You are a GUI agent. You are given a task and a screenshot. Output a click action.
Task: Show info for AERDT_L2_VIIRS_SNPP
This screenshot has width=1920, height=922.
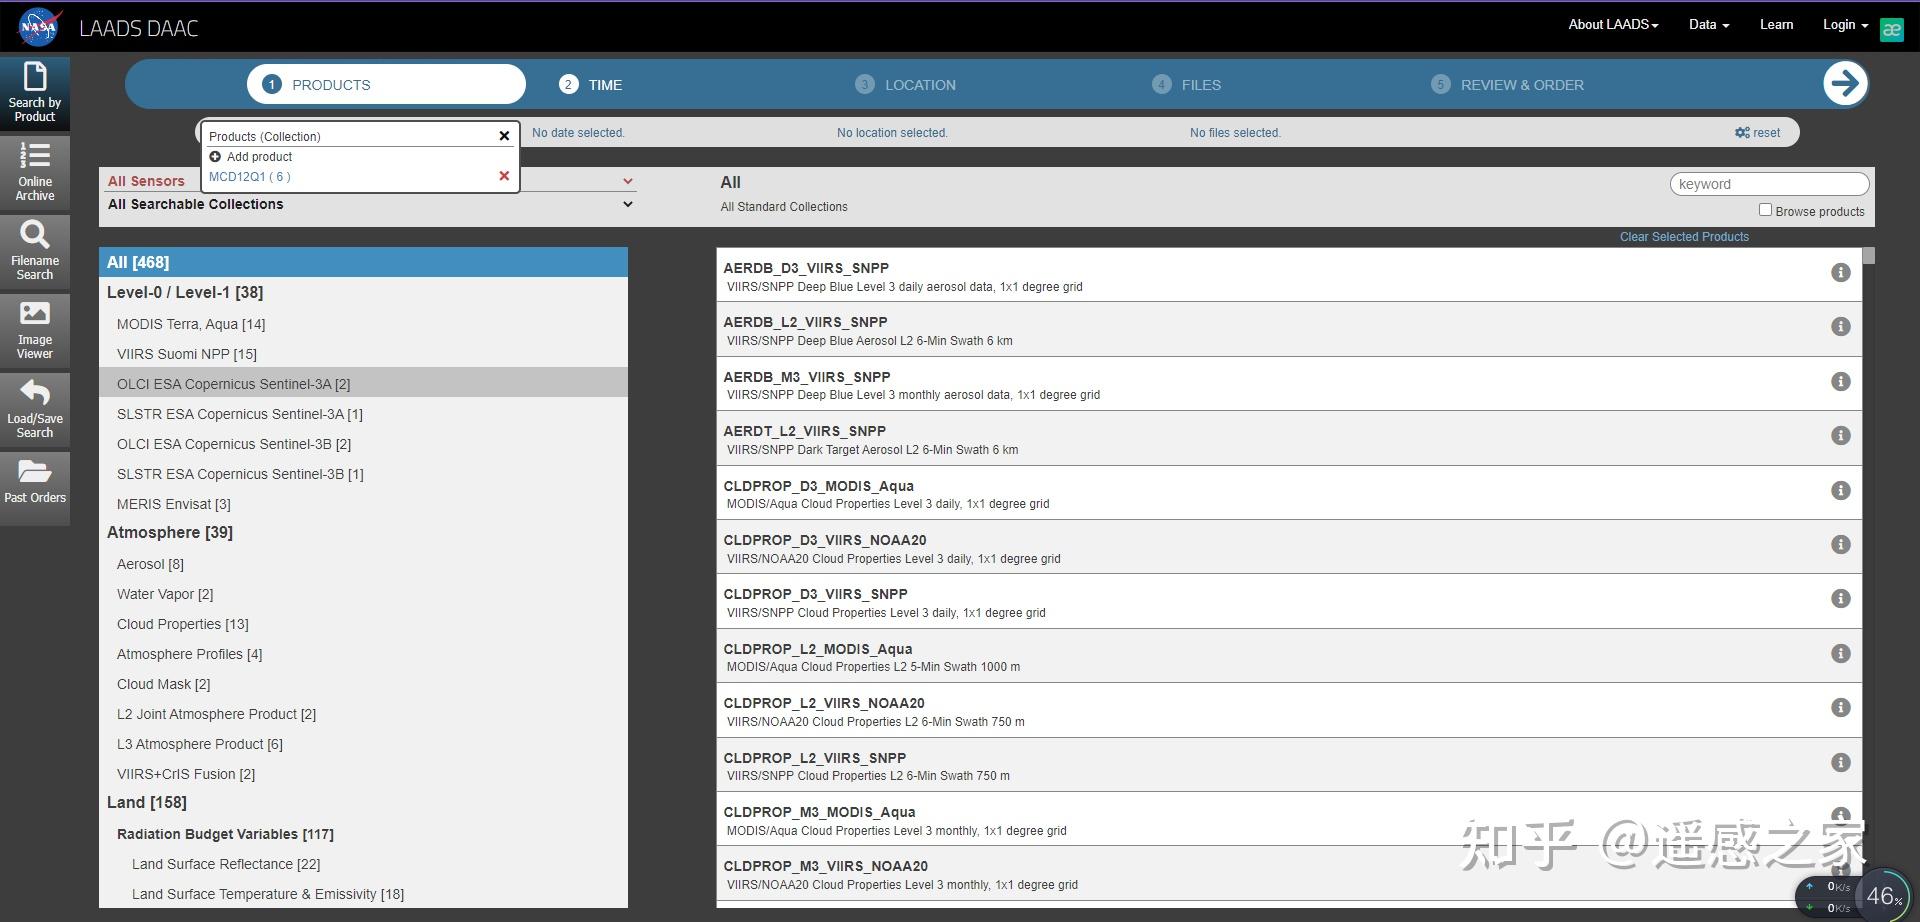(1840, 436)
